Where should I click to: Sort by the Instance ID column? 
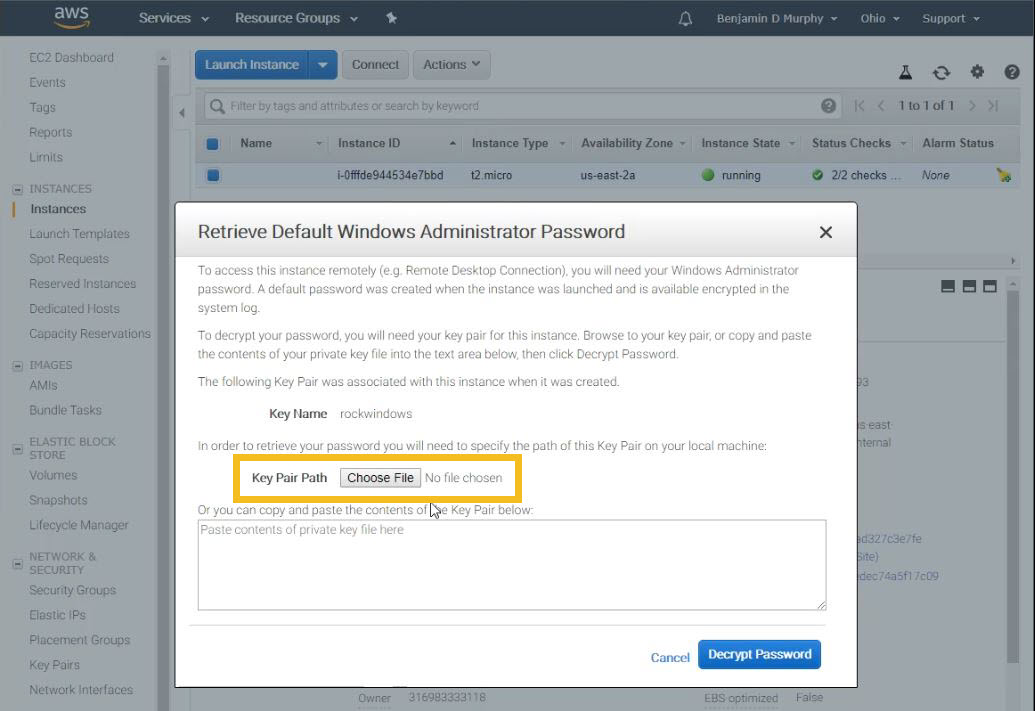click(396, 143)
